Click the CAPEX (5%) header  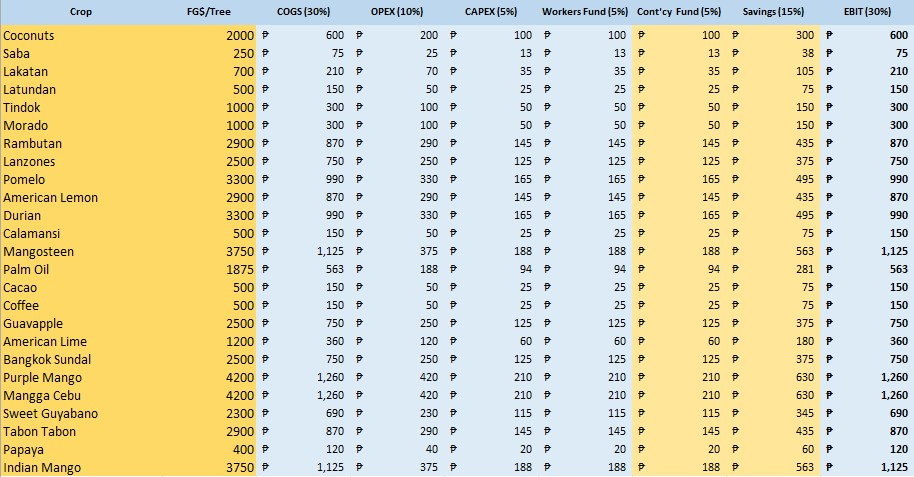(492, 12)
